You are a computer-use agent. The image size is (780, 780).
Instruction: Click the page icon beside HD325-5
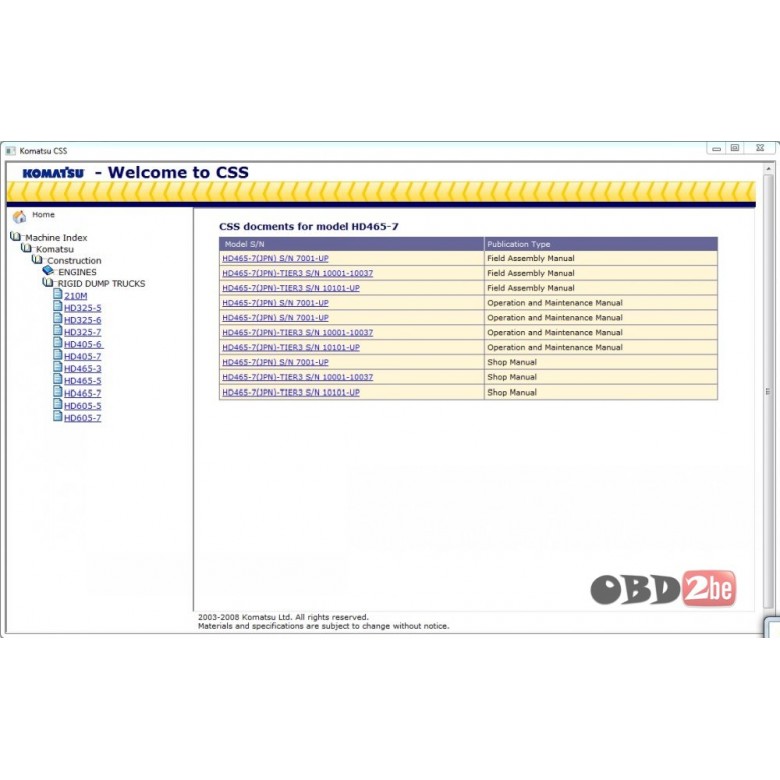tap(58, 306)
